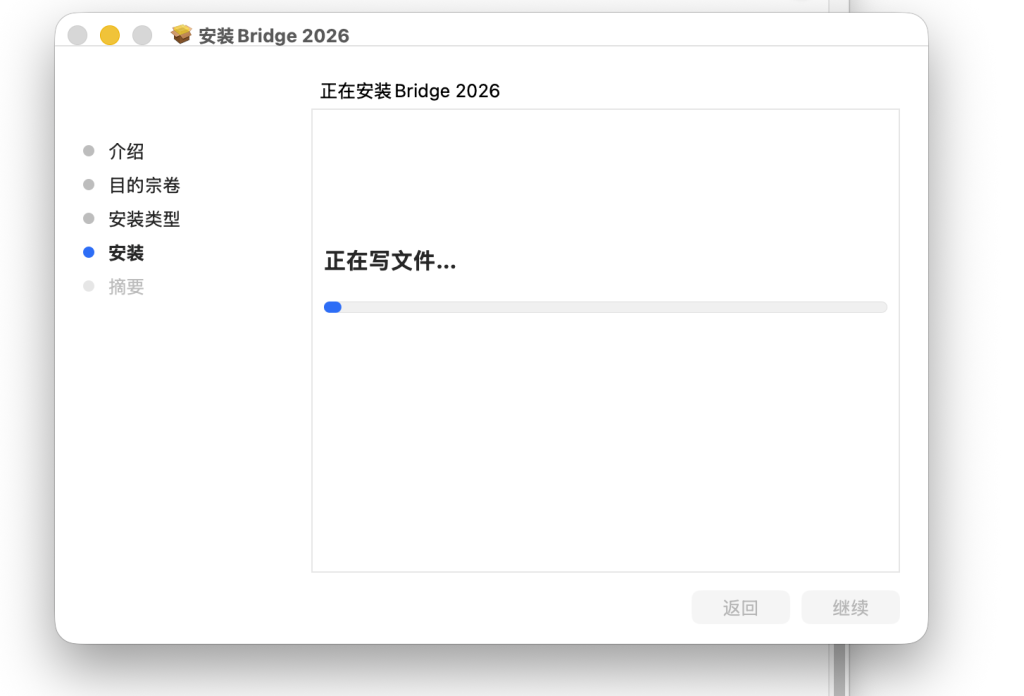Jump to the 摘要 step in sidebar
1024x696 pixels.
[127, 287]
